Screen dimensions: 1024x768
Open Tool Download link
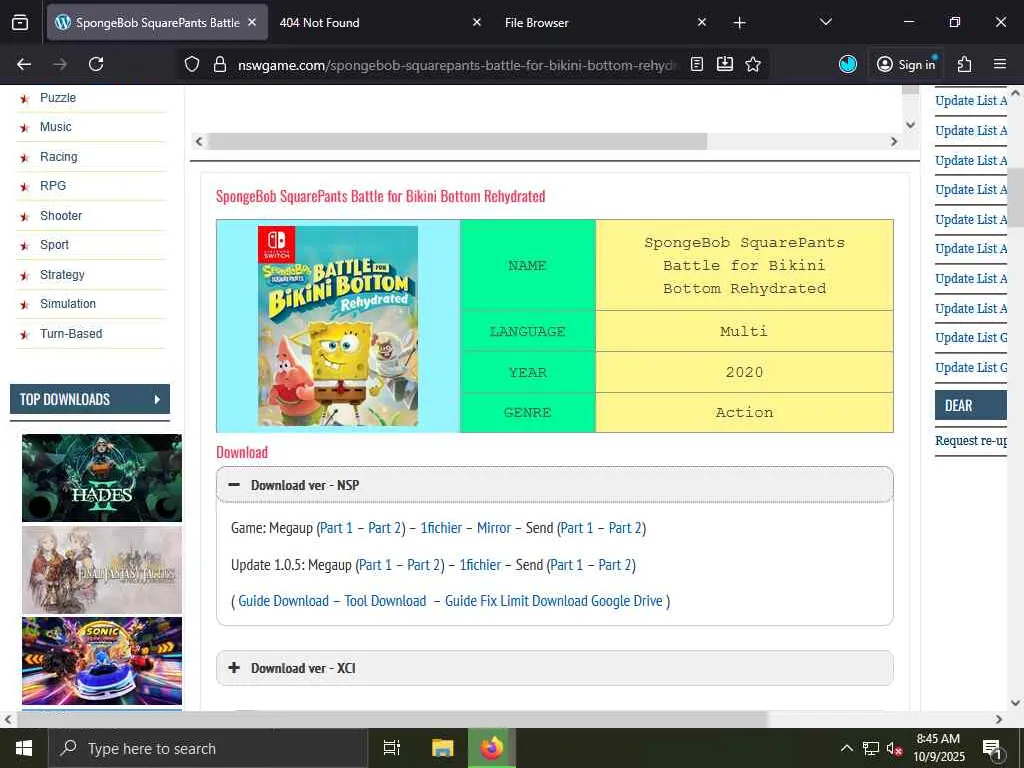point(385,601)
